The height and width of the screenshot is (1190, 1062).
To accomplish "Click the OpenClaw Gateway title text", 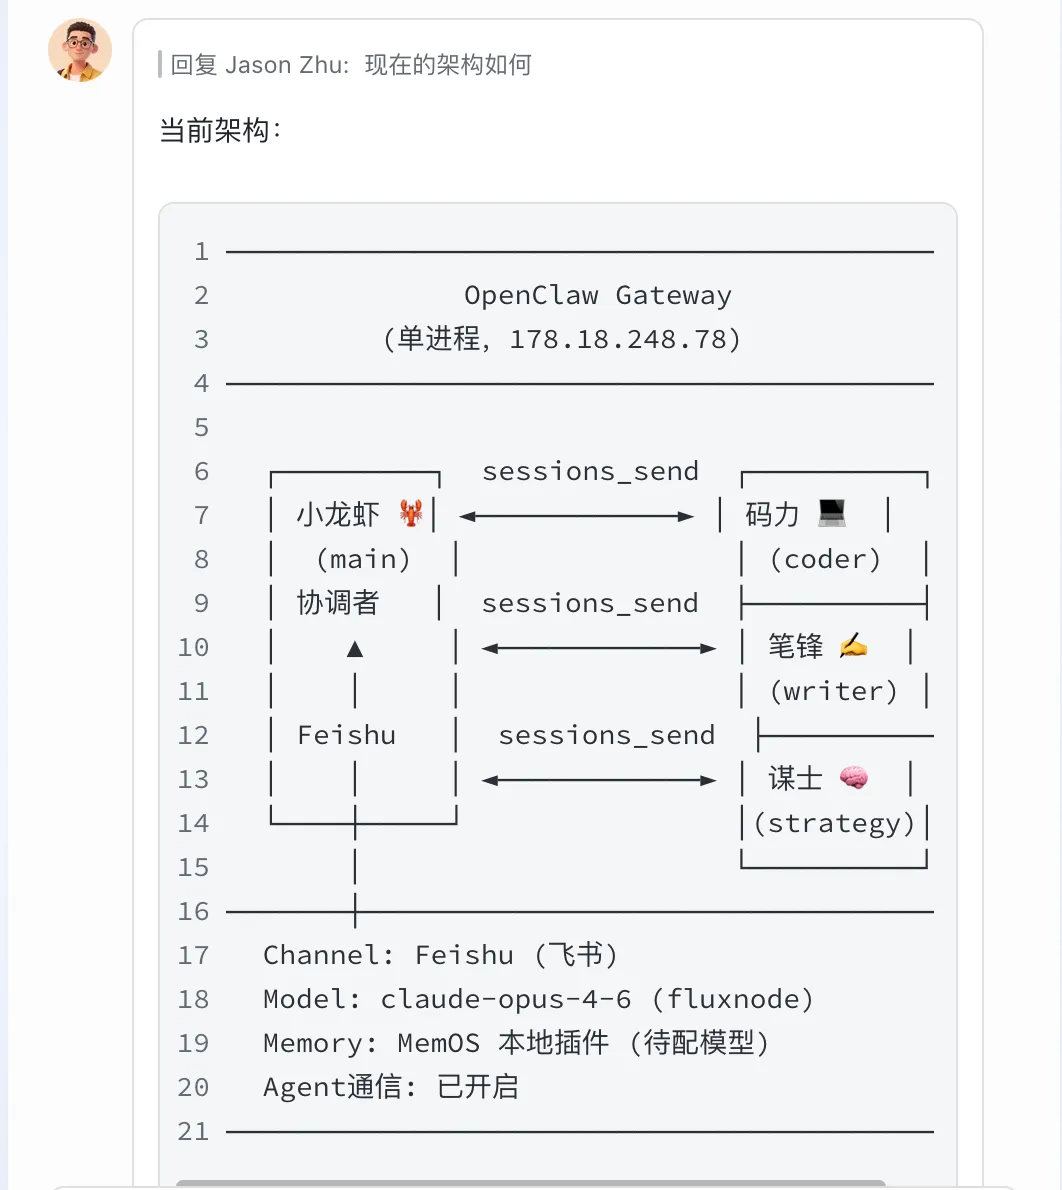I will point(597,296).
